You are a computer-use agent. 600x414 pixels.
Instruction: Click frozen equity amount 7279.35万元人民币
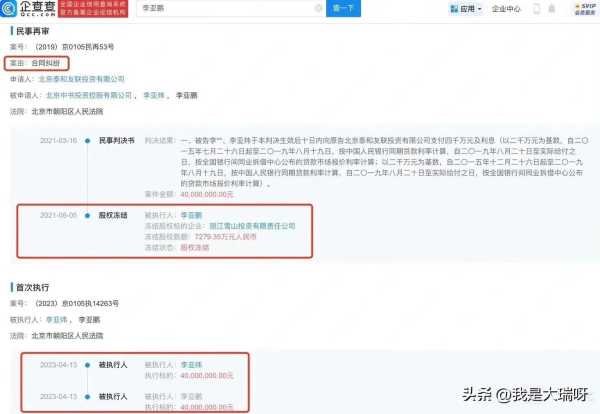click(x=225, y=236)
